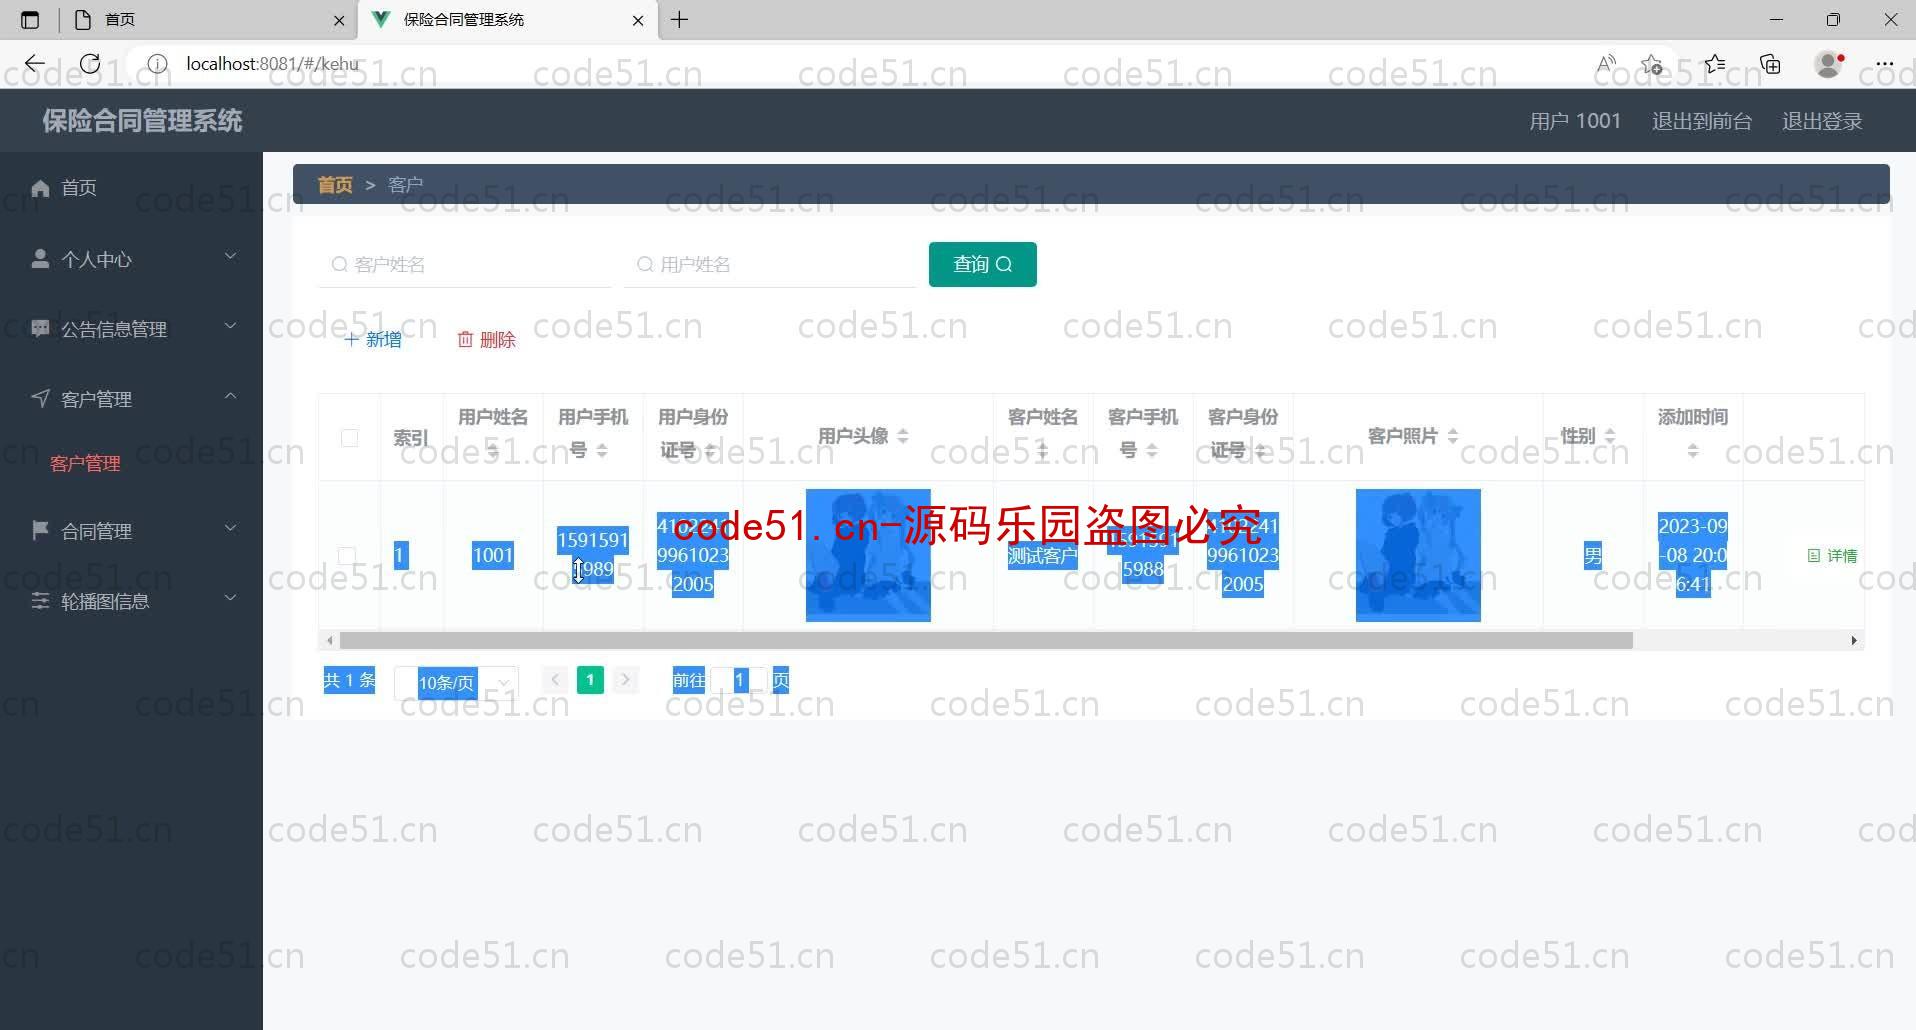Collapse the 客户管理 menu chevron
Screen dimensions: 1916x1030
(x=231, y=396)
